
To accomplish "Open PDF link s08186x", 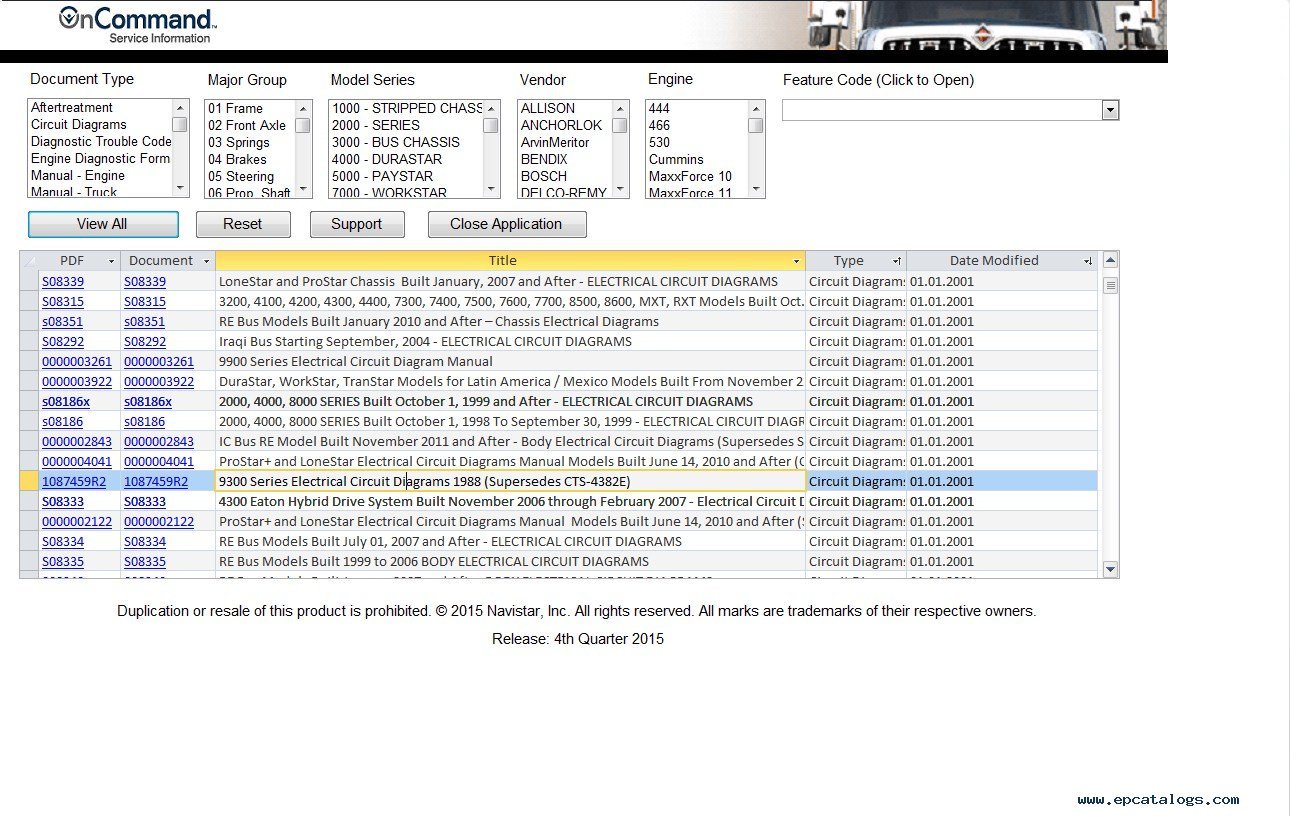I will pyautogui.click(x=66, y=402).
